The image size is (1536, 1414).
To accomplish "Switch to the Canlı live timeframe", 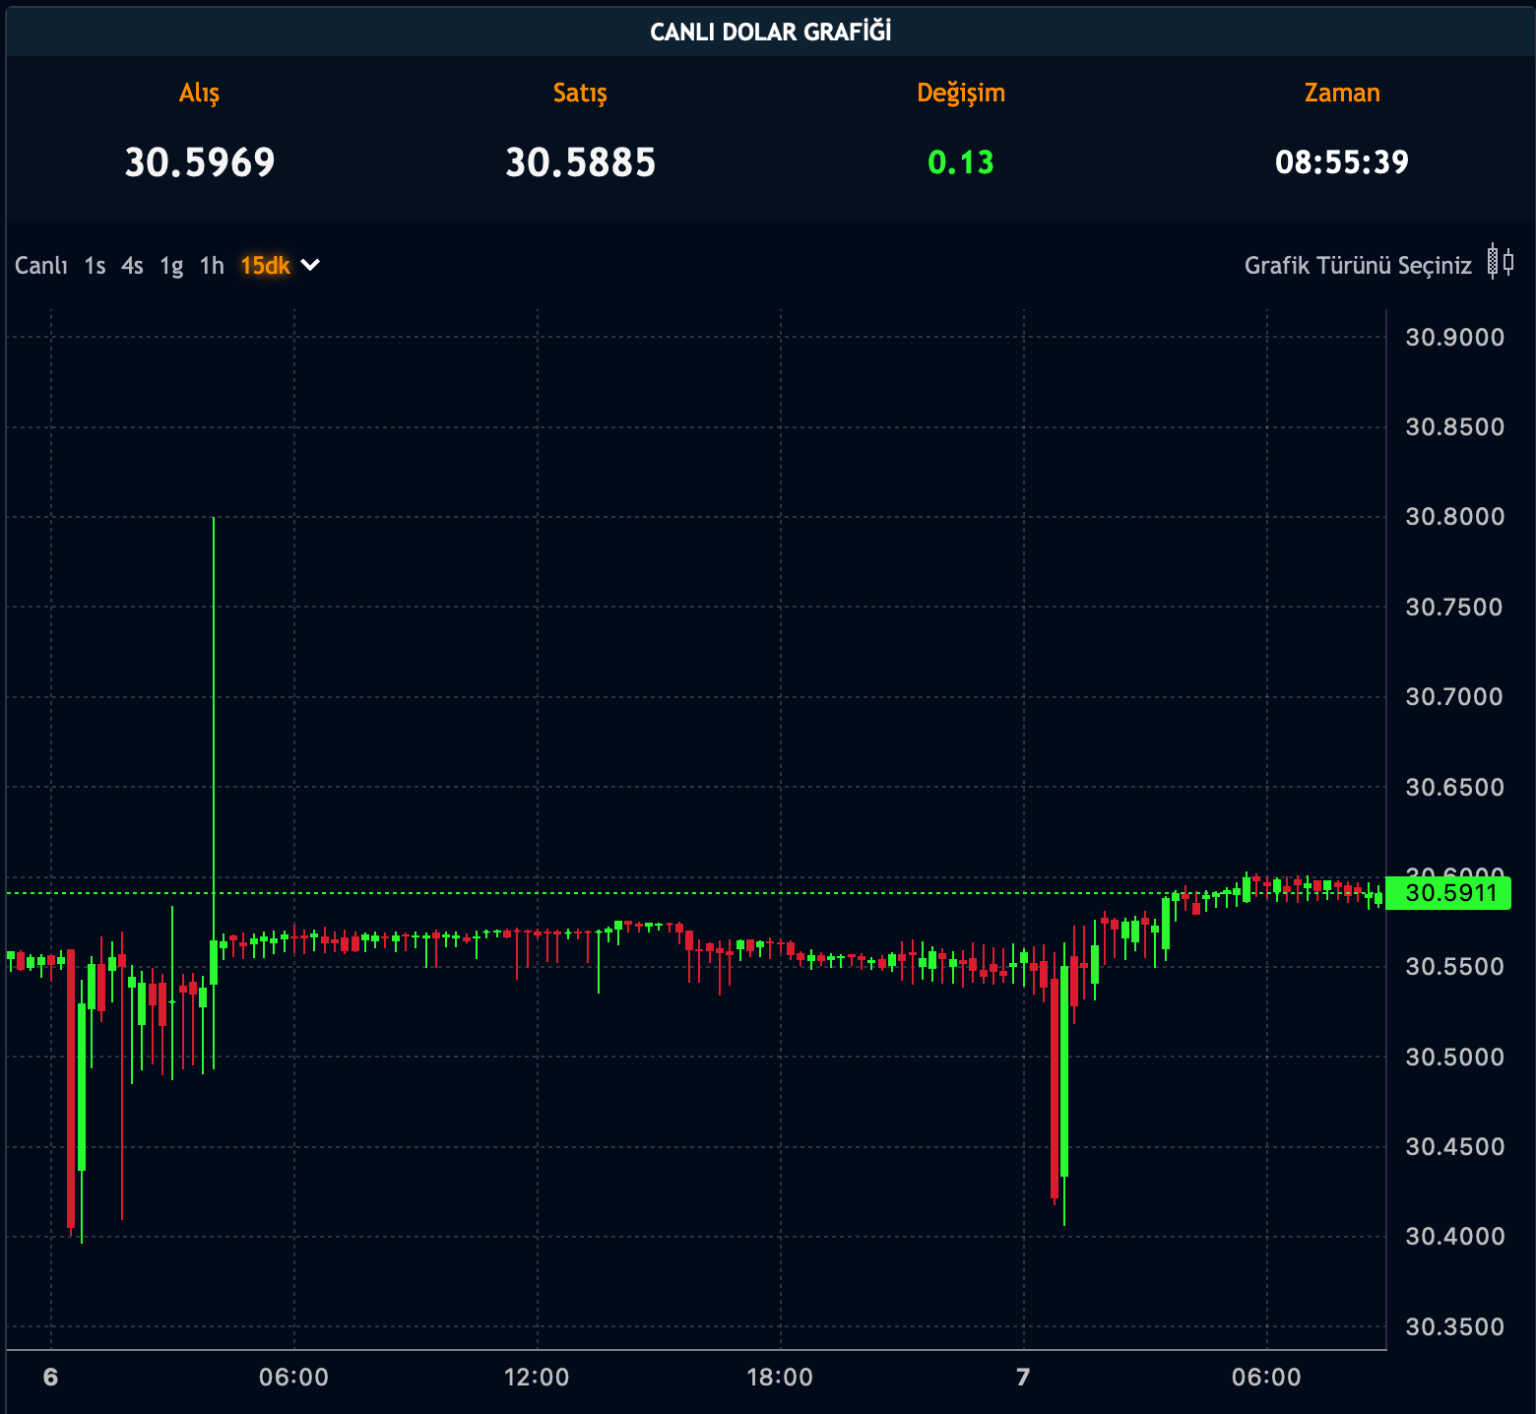I will [x=41, y=266].
